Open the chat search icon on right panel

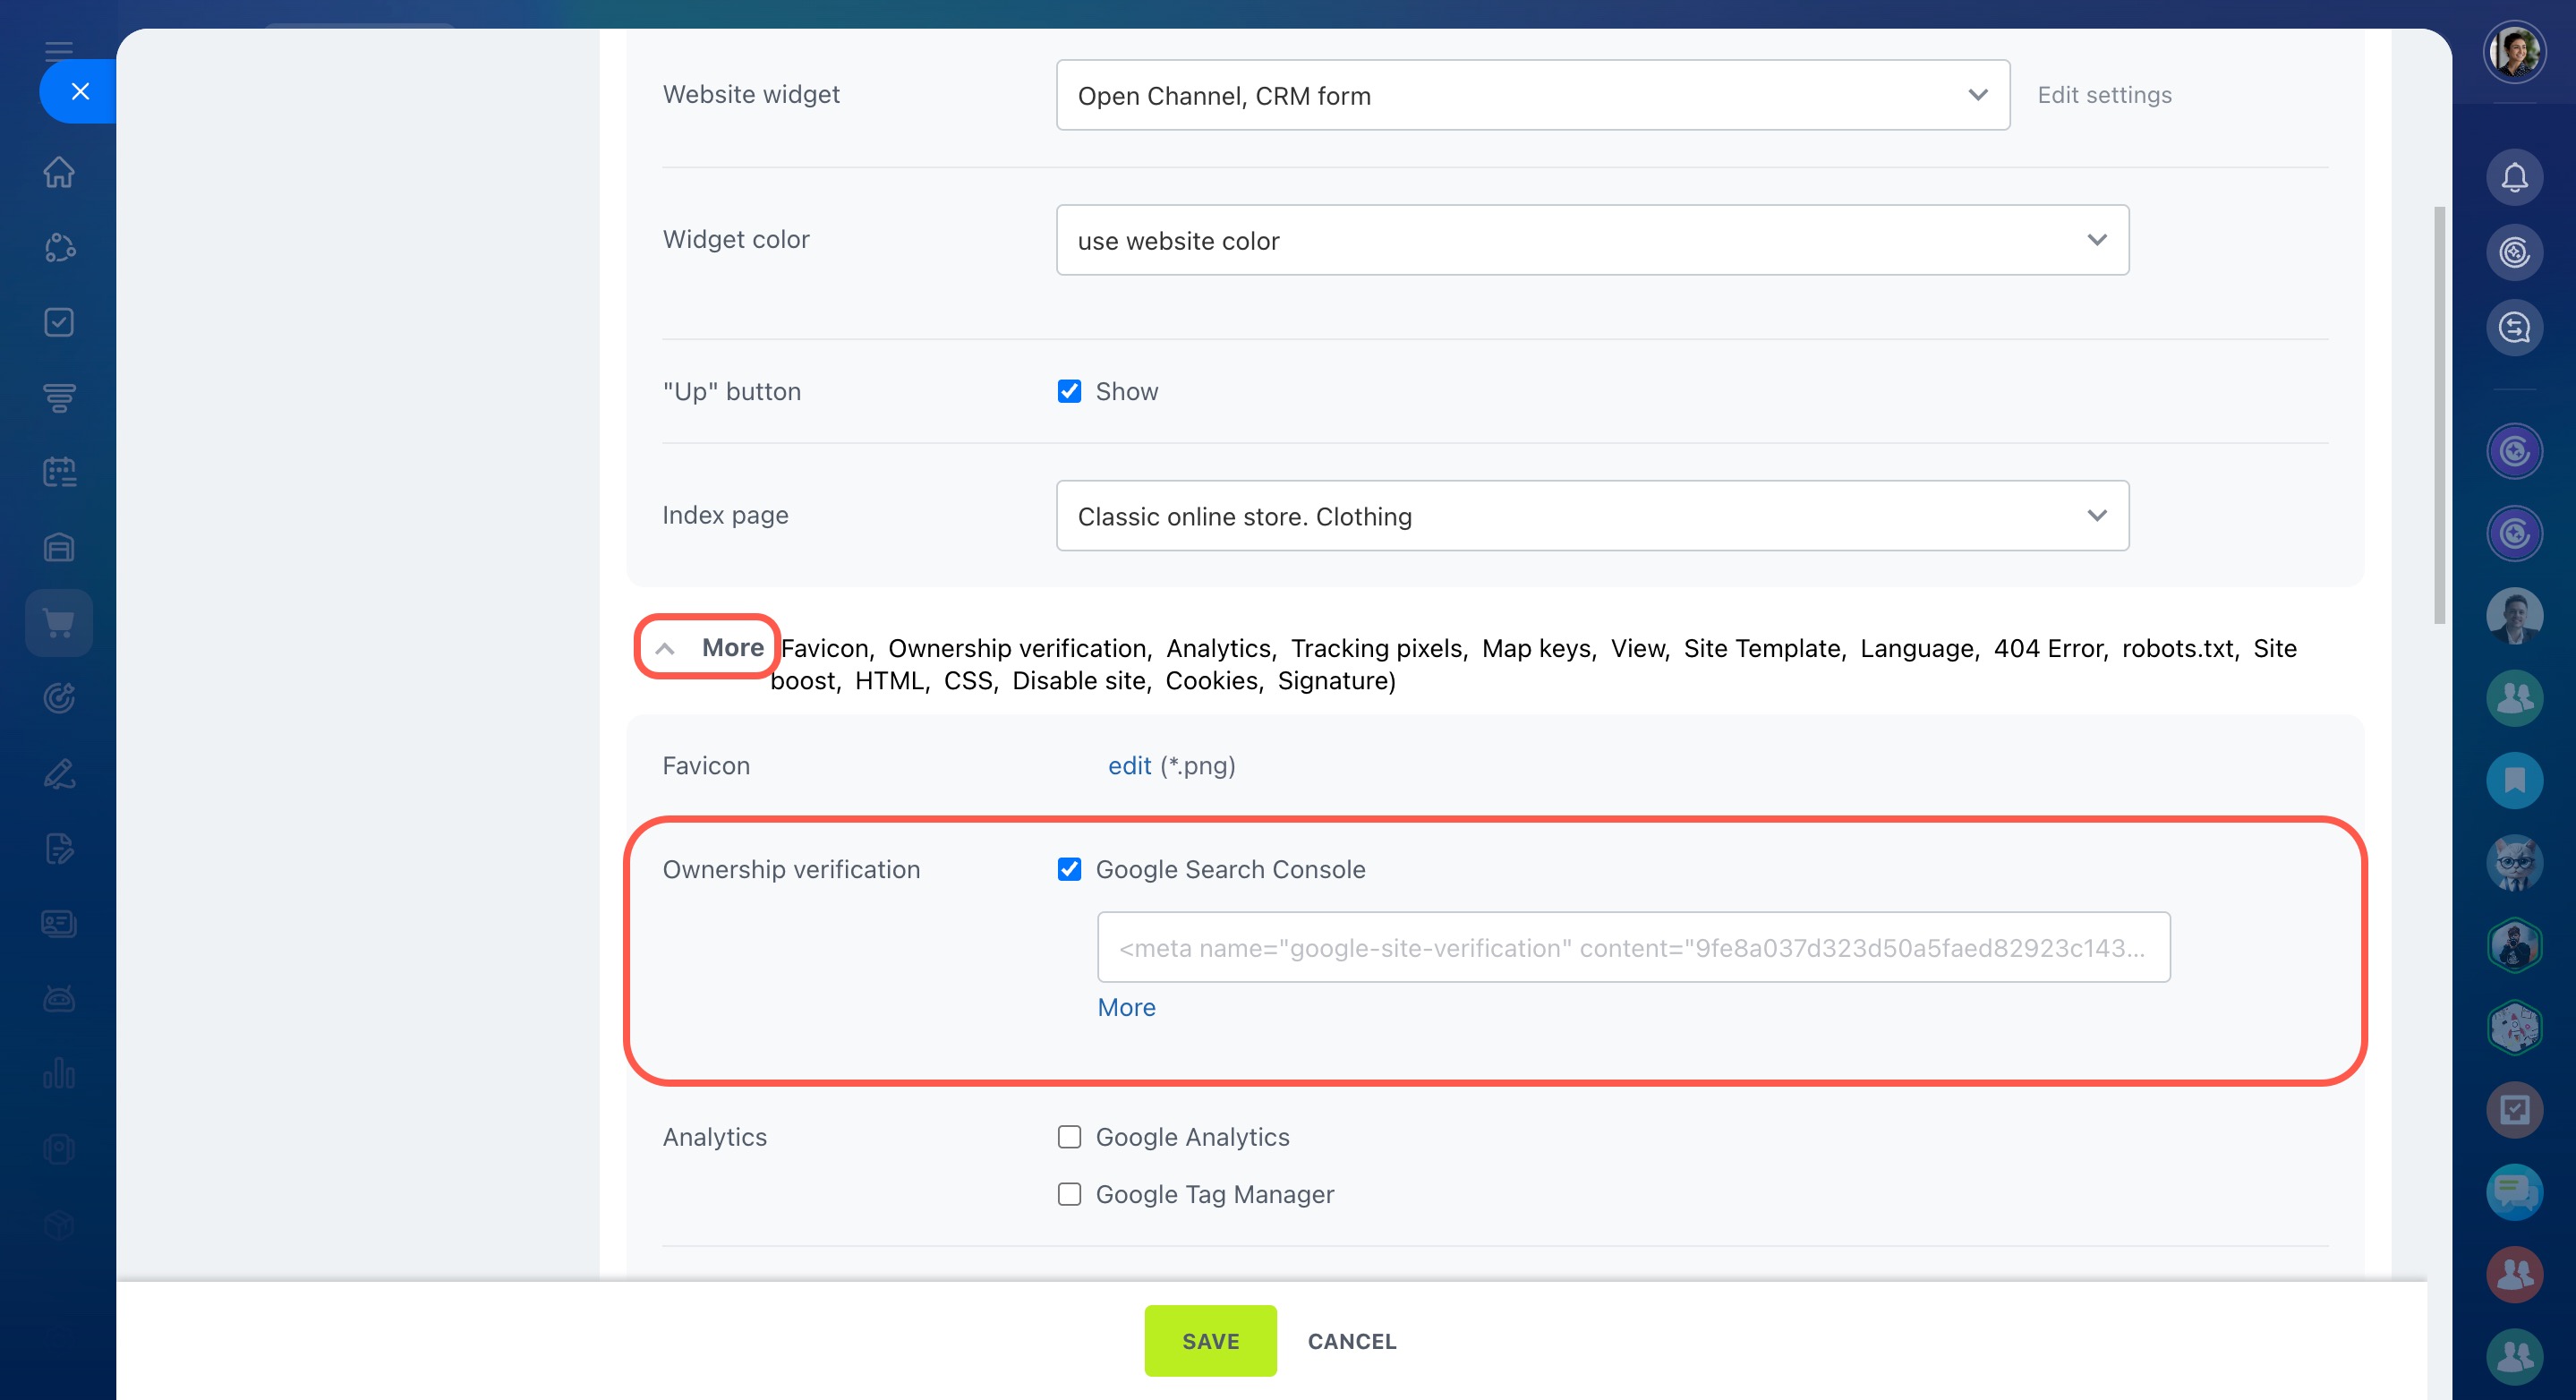[2514, 327]
